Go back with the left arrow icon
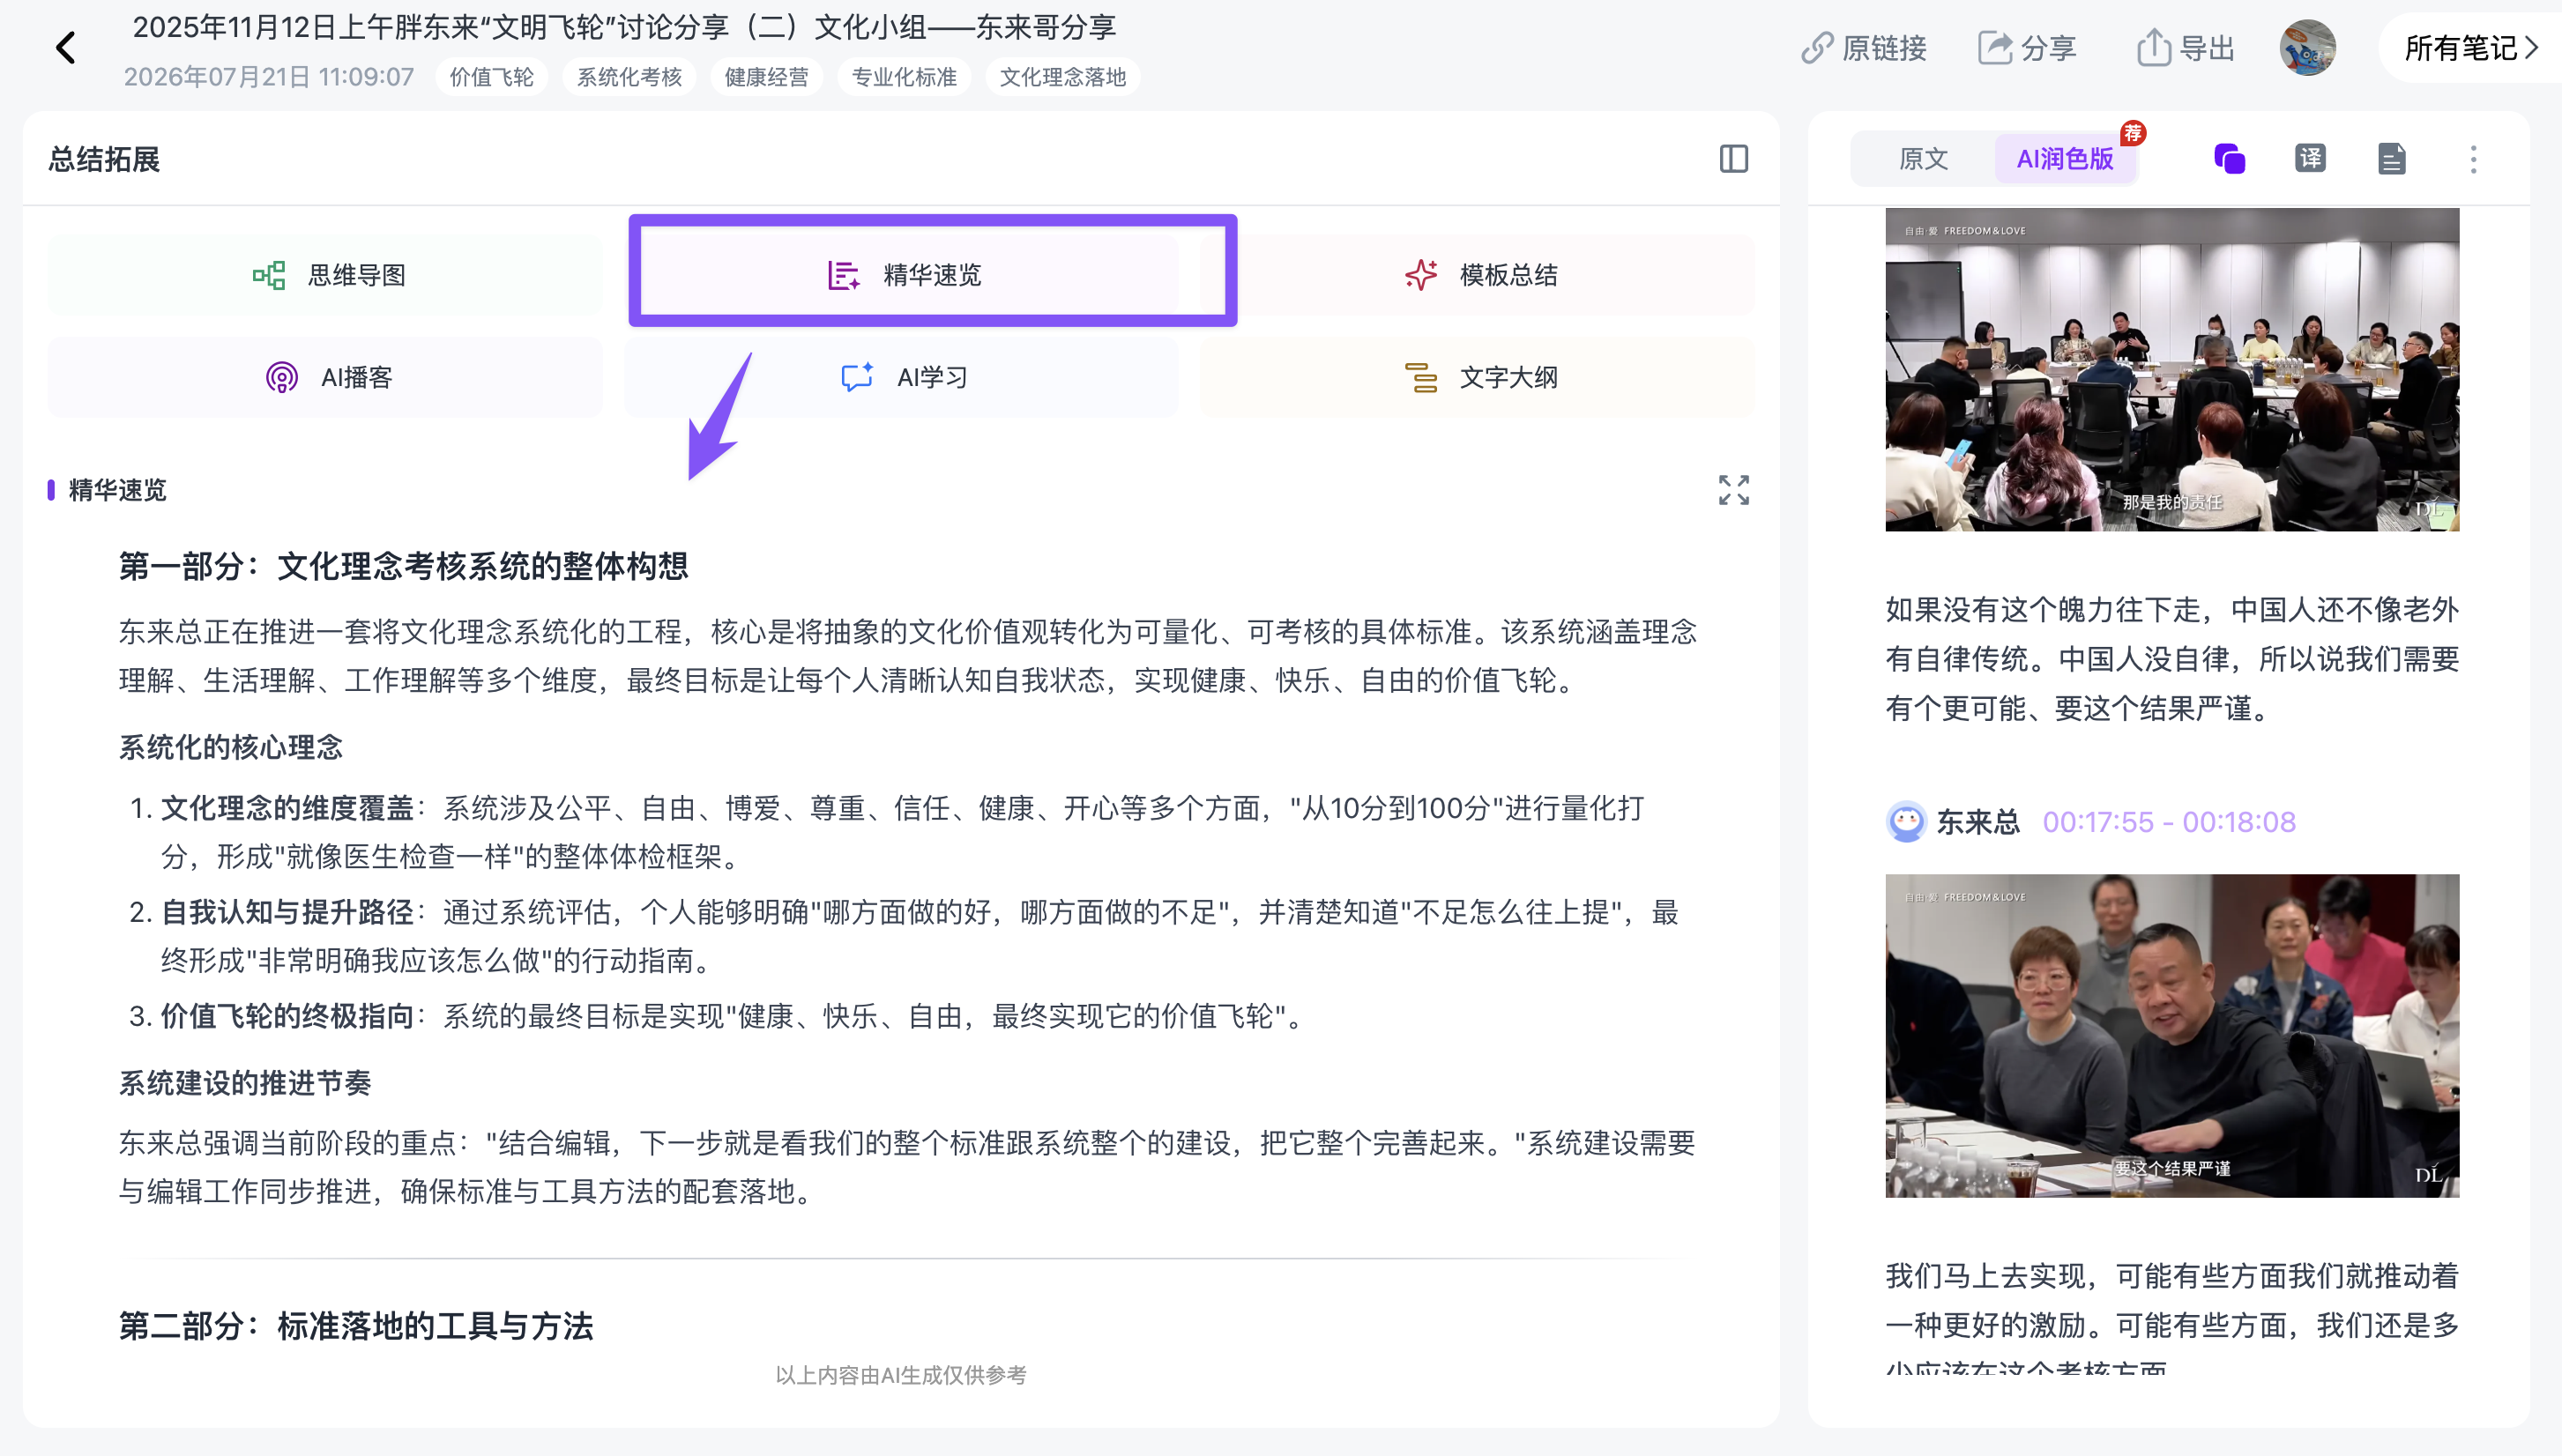The width and height of the screenshot is (2562, 1456). pos(66,47)
